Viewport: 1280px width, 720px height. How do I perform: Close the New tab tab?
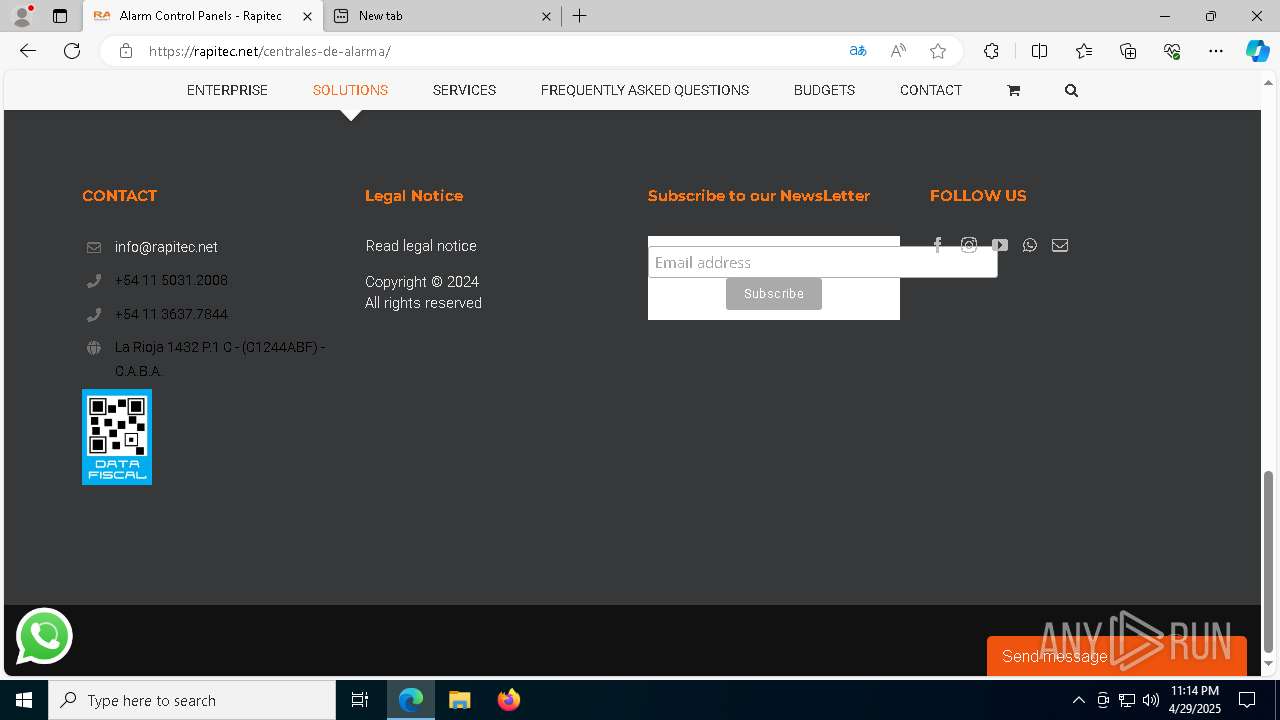pos(547,16)
